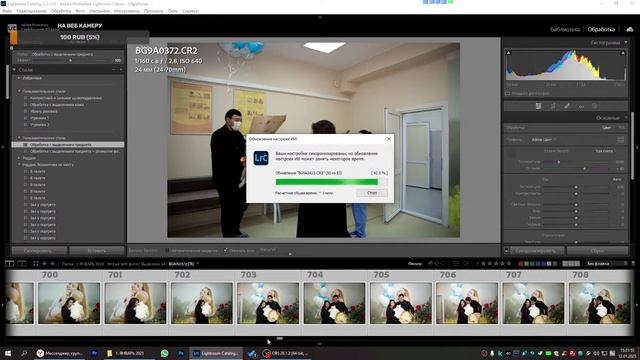Go forward with filmstrip right arrow
Image resolution: width=640 pixels, height=360 pixels.
[x=52, y=264]
